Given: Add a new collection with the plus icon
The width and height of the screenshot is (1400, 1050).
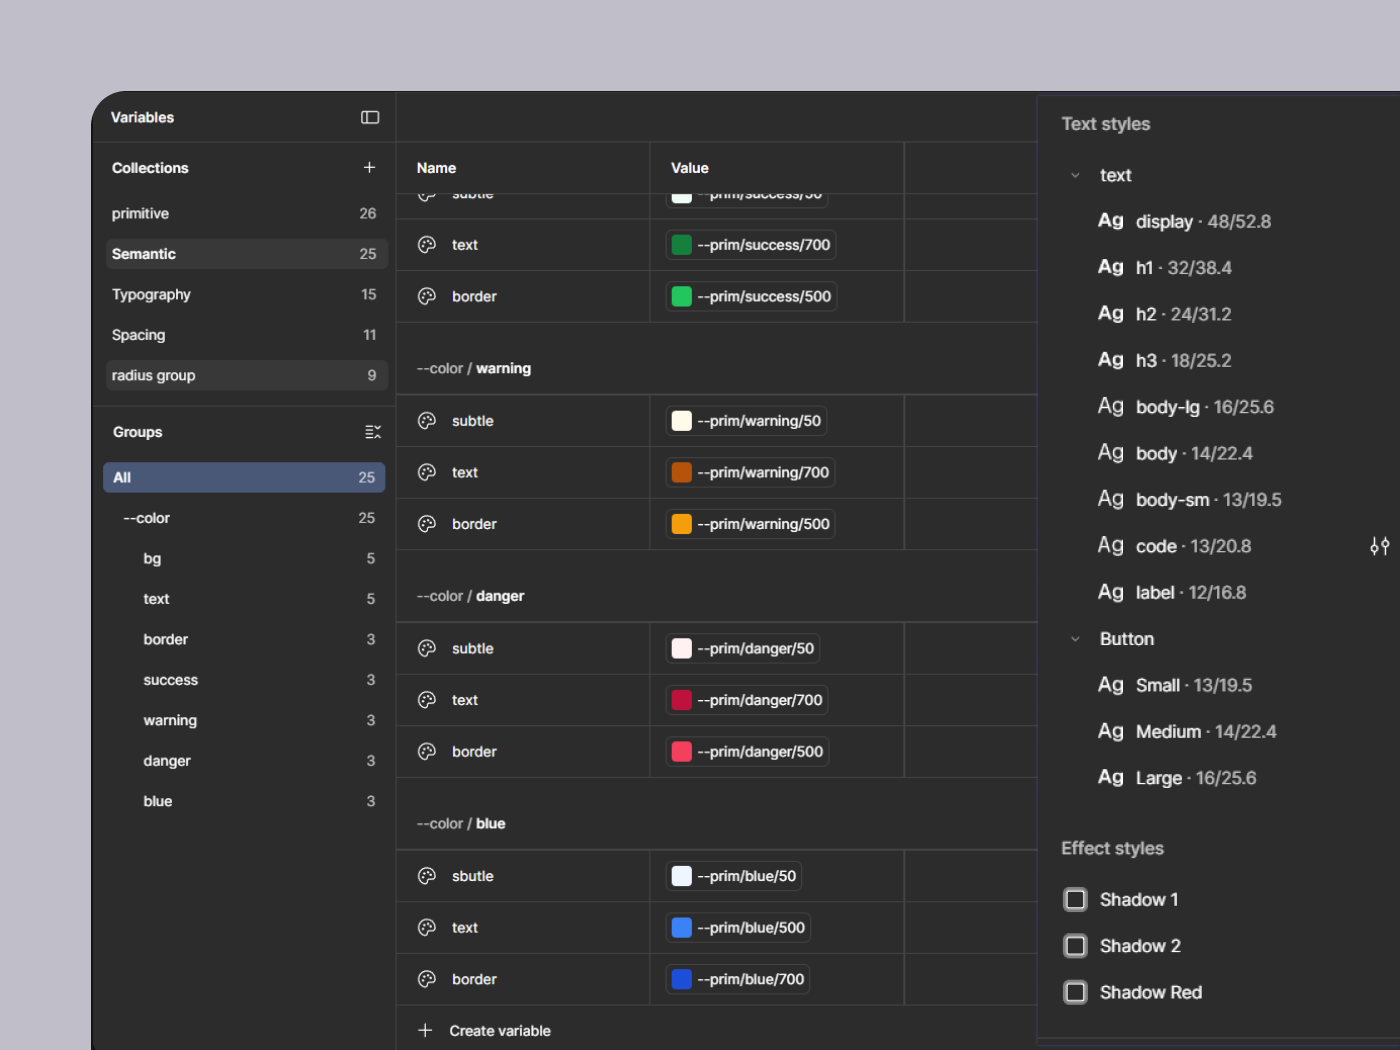Looking at the screenshot, I should [369, 167].
